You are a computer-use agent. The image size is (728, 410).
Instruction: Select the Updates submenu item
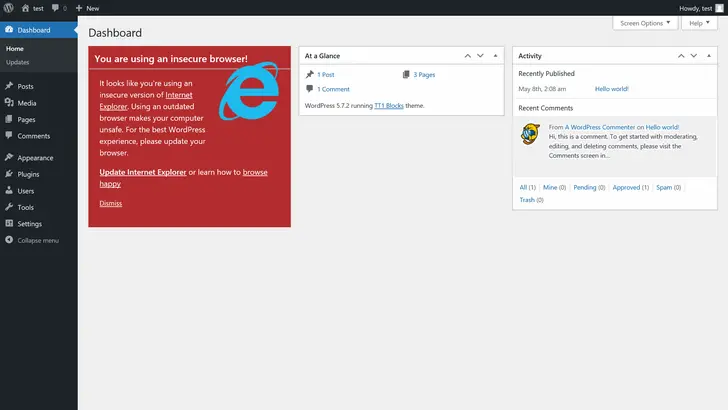point(18,62)
